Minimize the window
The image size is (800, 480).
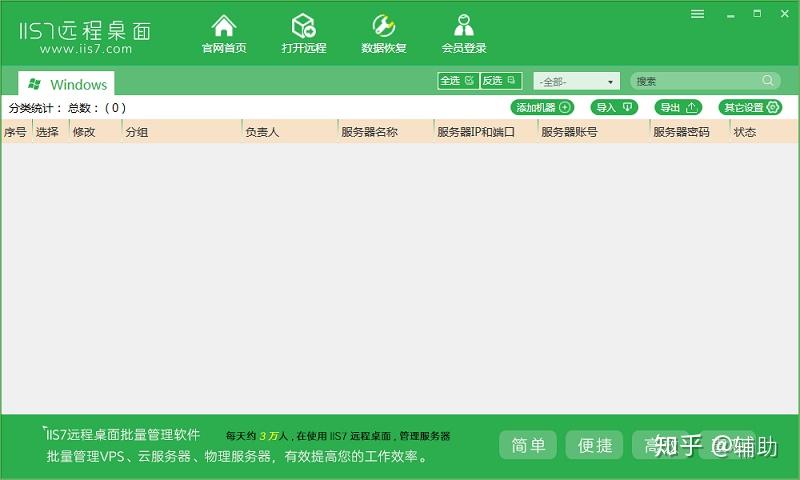tap(731, 15)
